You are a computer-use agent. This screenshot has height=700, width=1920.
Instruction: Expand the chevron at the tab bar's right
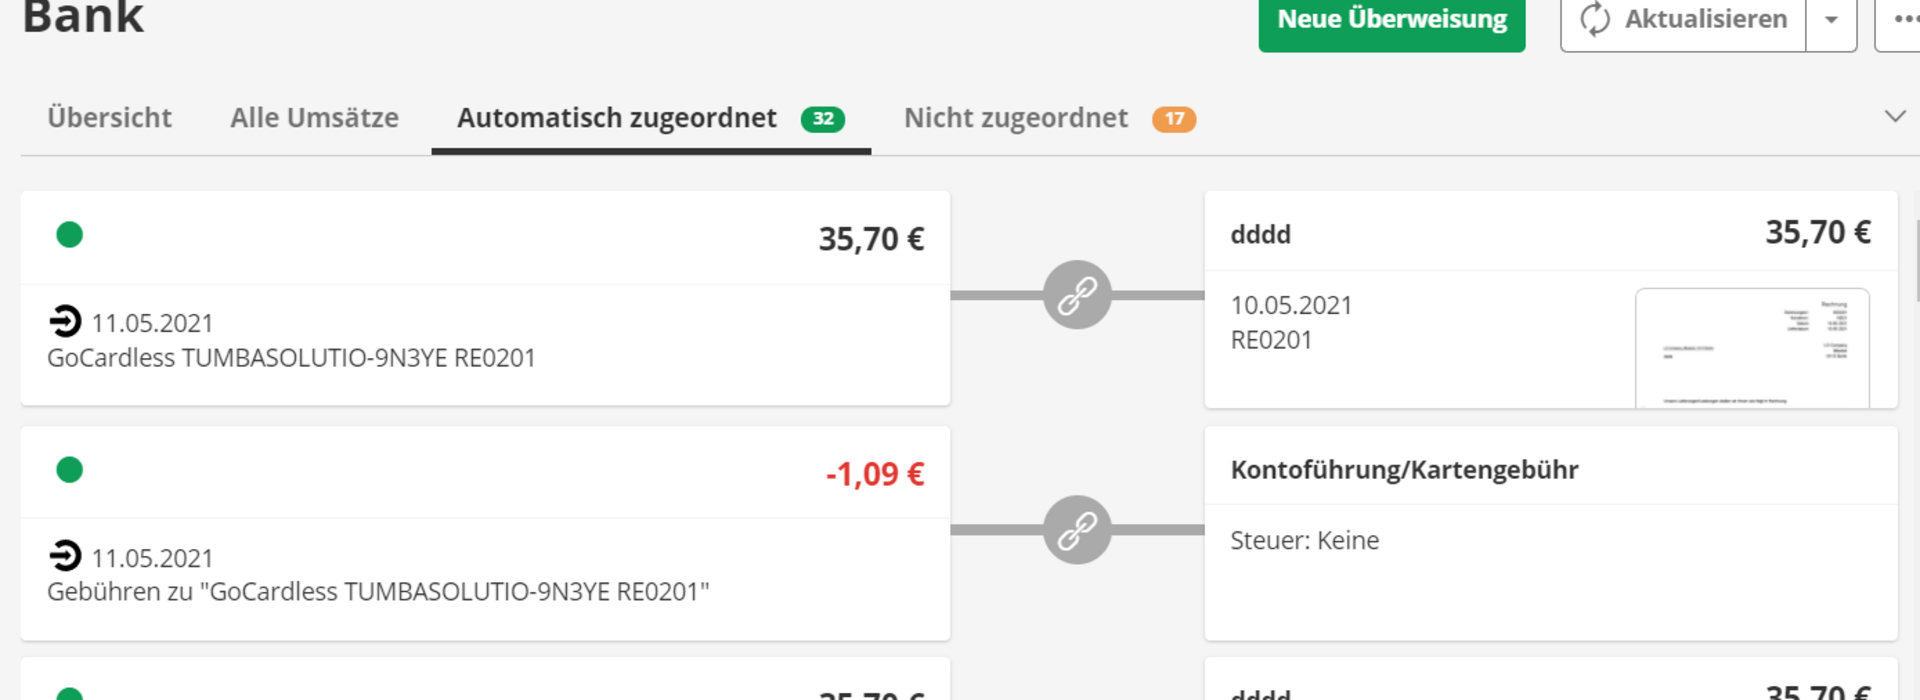(x=1894, y=116)
